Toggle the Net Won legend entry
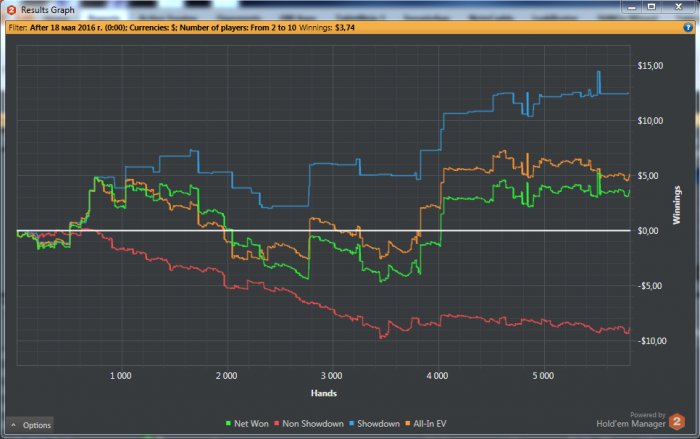The width and height of the screenshot is (700, 439). click(x=247, y=423)
